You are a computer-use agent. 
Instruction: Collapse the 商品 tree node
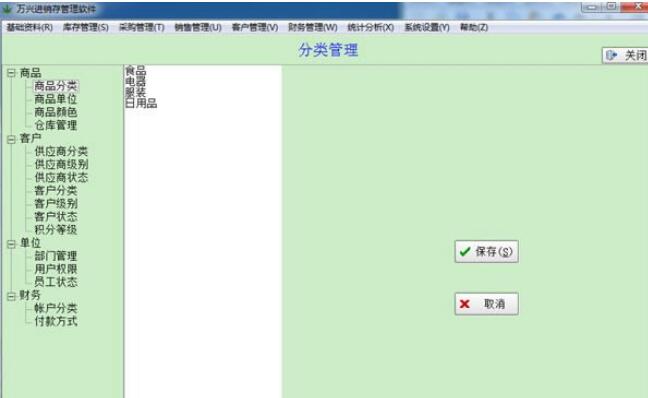11,73
